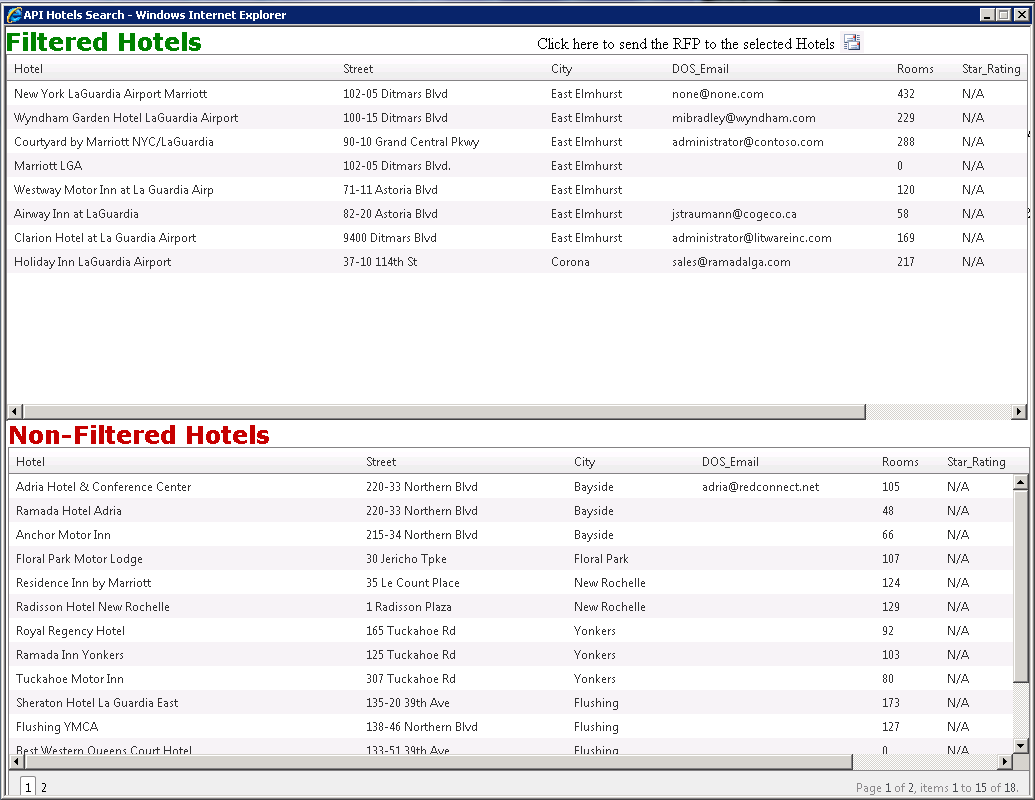The width and height of the screenshot is (1035, 800).
Task: Click the left arrow of Filtered Hotels horizontal scrollbar
Action: tap(15, 411)
